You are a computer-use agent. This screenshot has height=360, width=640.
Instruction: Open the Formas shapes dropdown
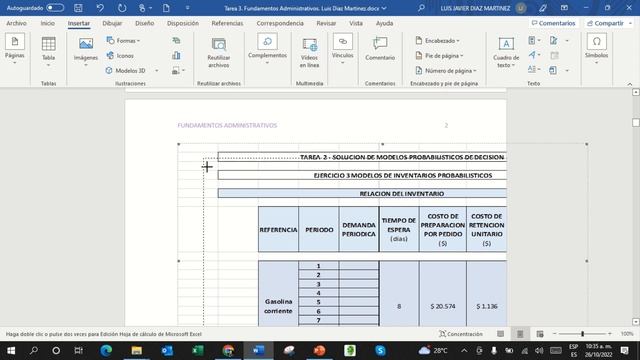[123, 40]
